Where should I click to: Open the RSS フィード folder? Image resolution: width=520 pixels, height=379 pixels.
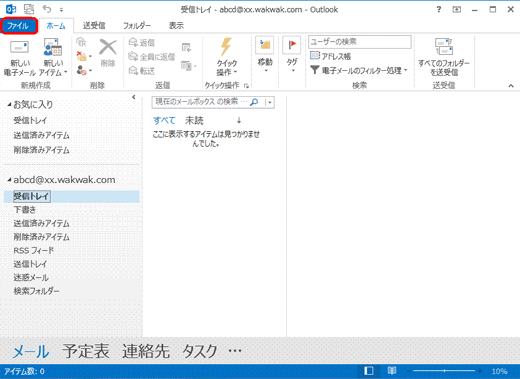[33, 250]
